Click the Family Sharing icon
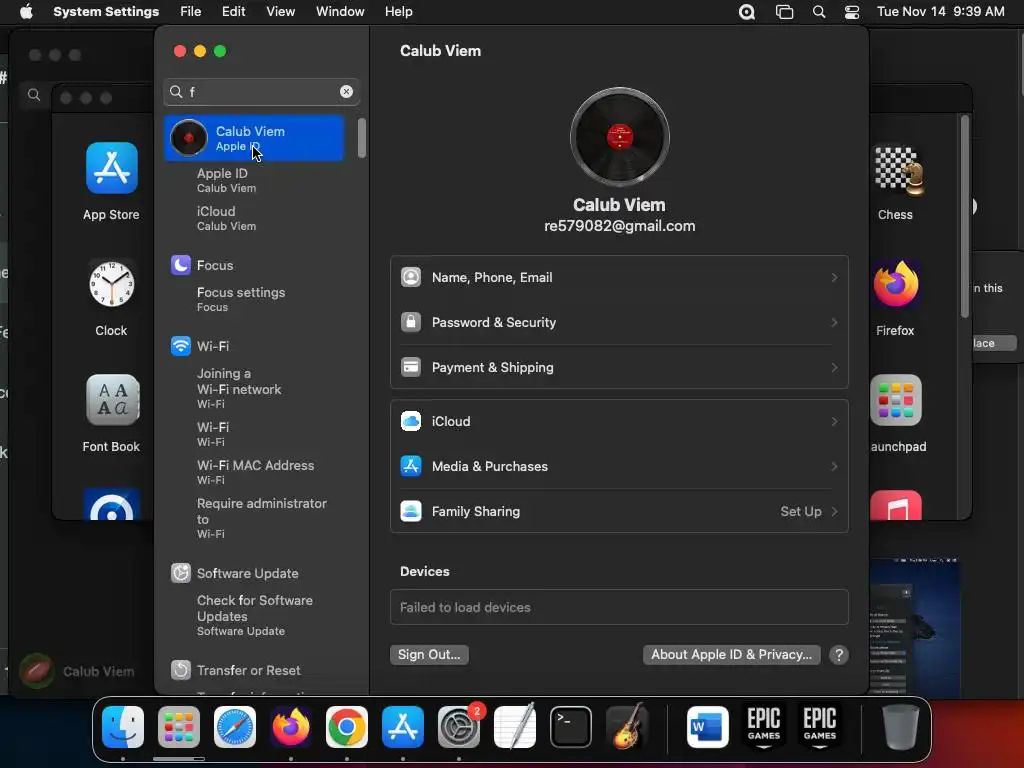 coord(411,511)
